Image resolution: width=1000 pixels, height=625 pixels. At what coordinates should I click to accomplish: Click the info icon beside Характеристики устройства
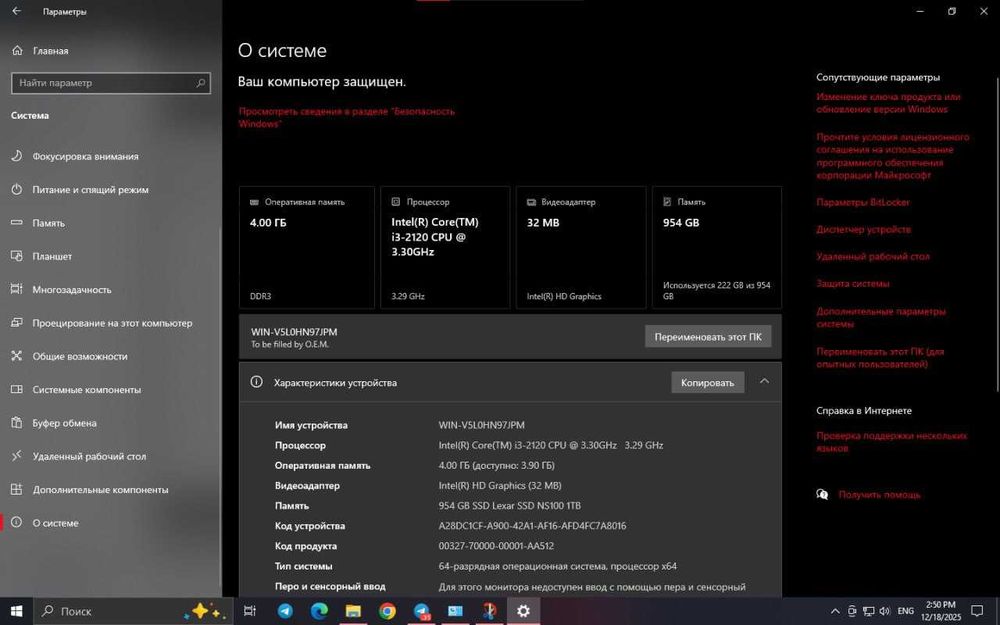(x=256, y=382)
